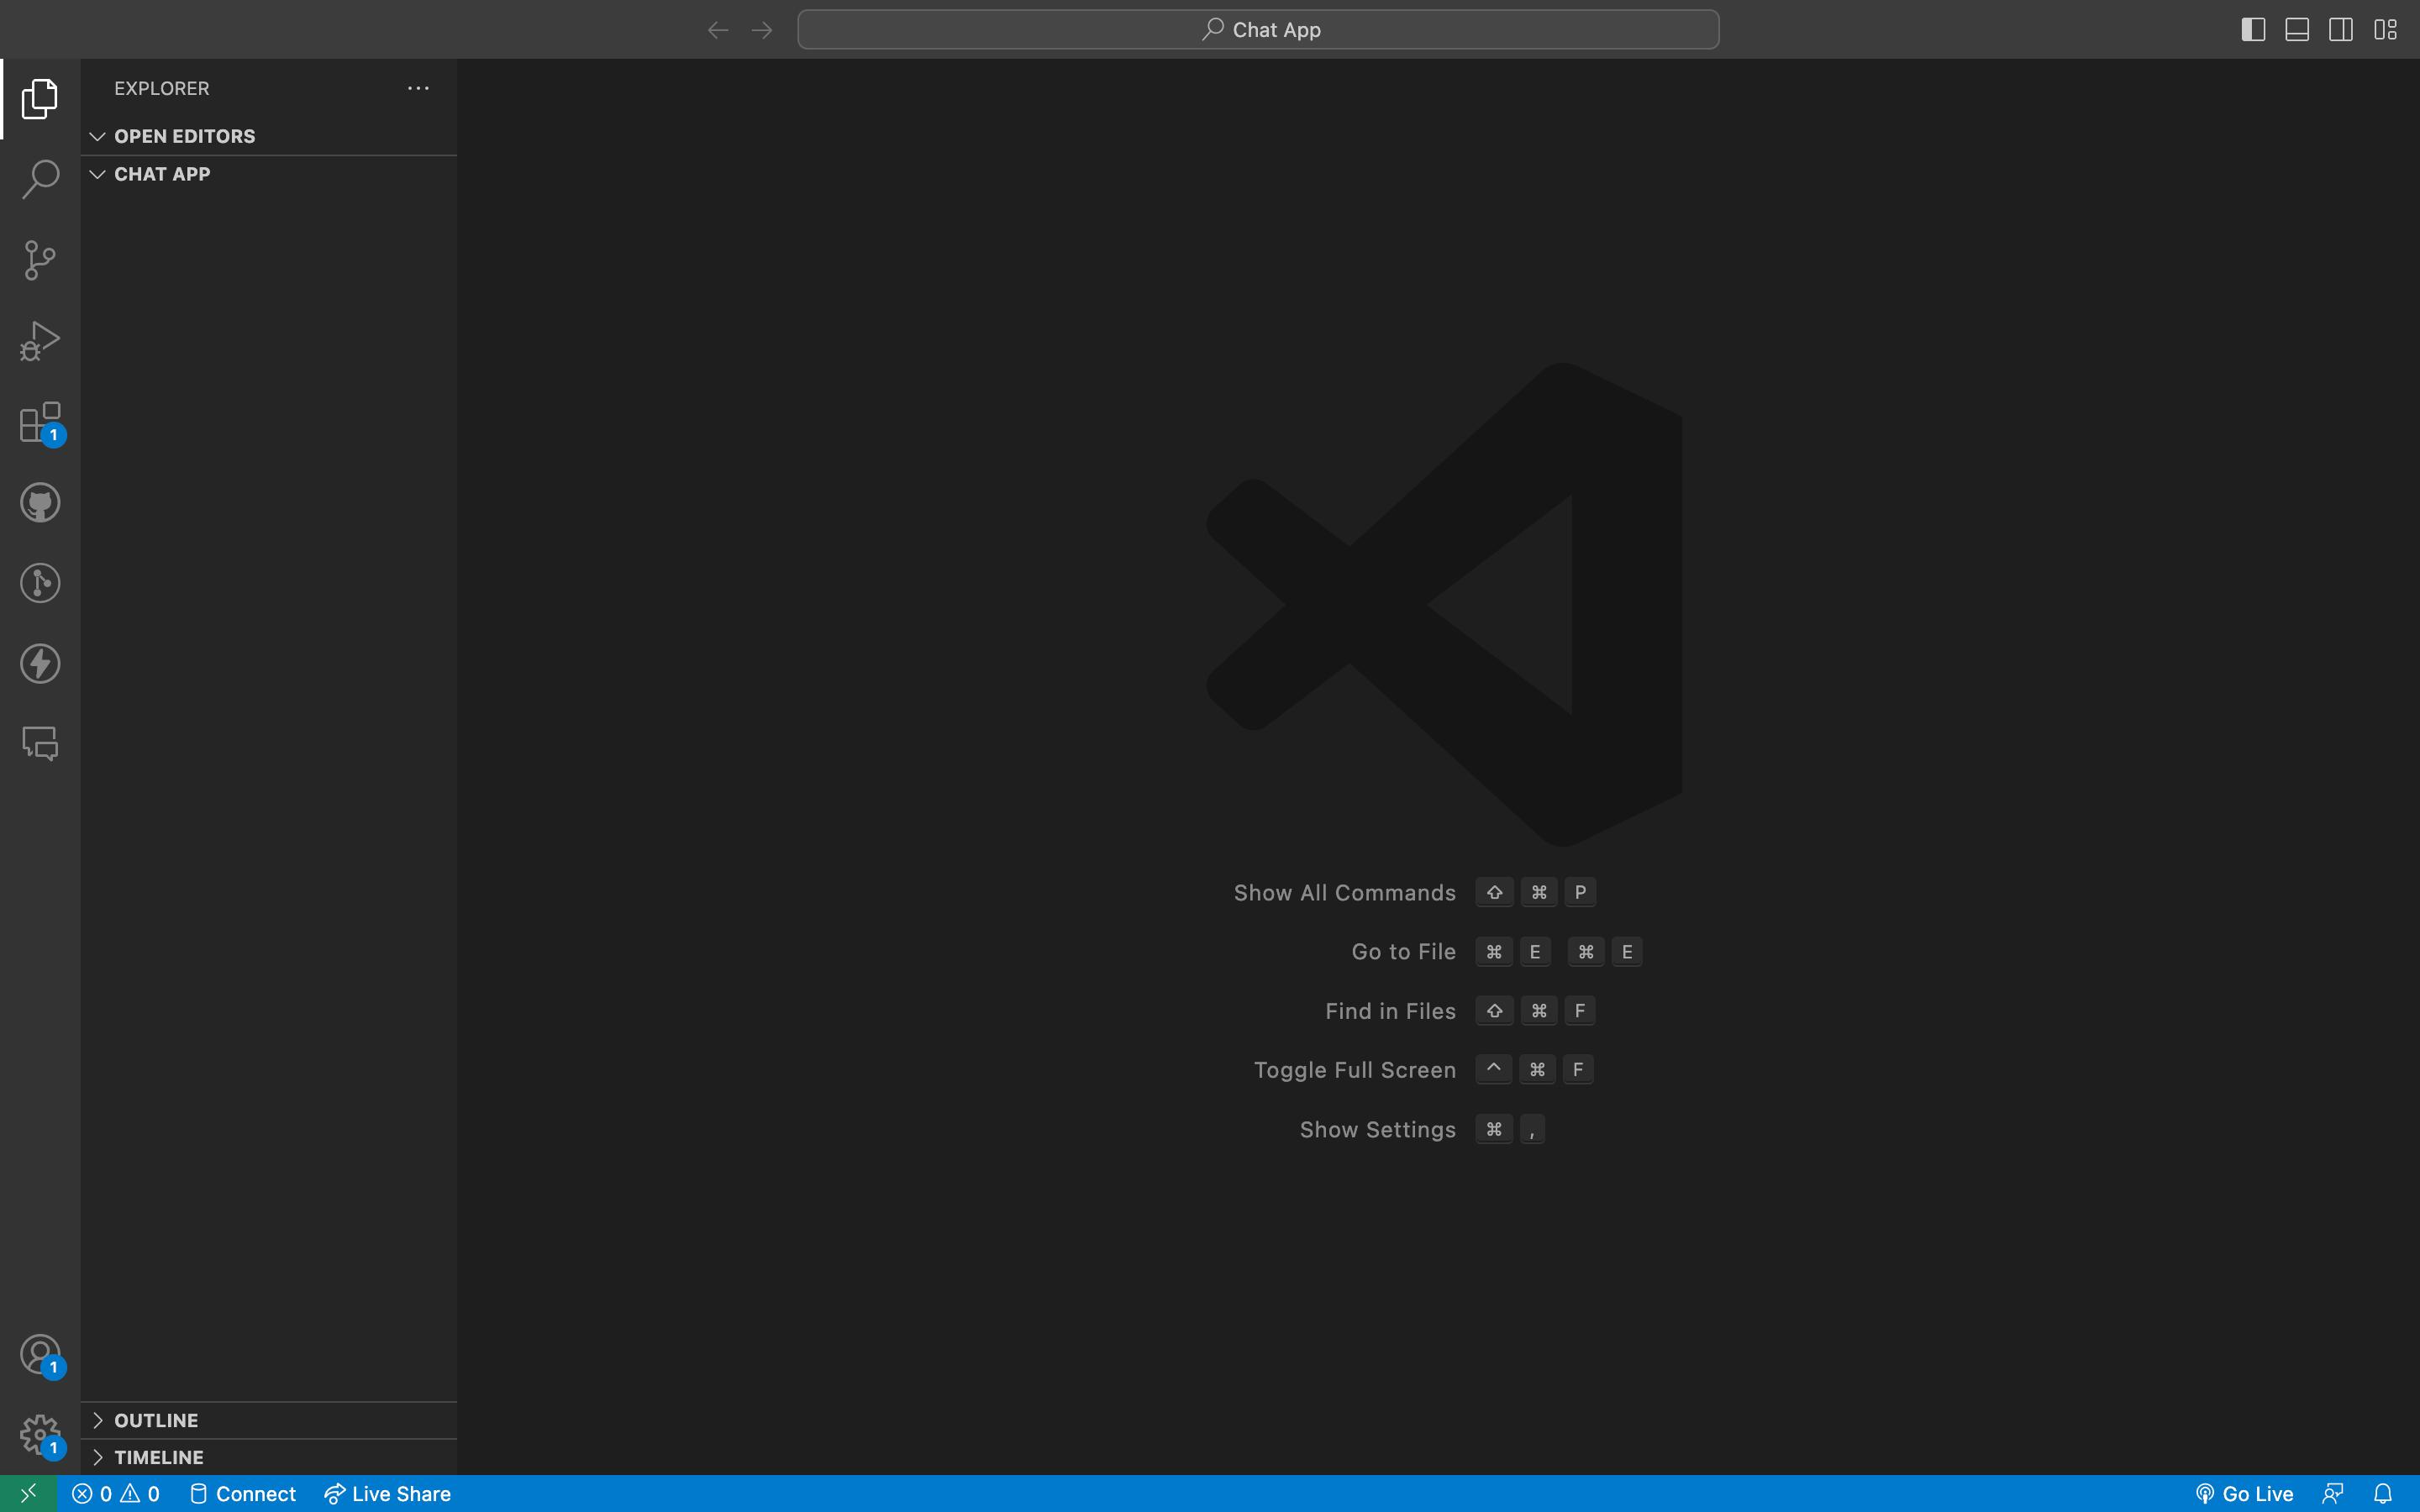The image size is (2420, 1512).
Task: Click Connect in the status bar
Action: [x=243, y=1493]
